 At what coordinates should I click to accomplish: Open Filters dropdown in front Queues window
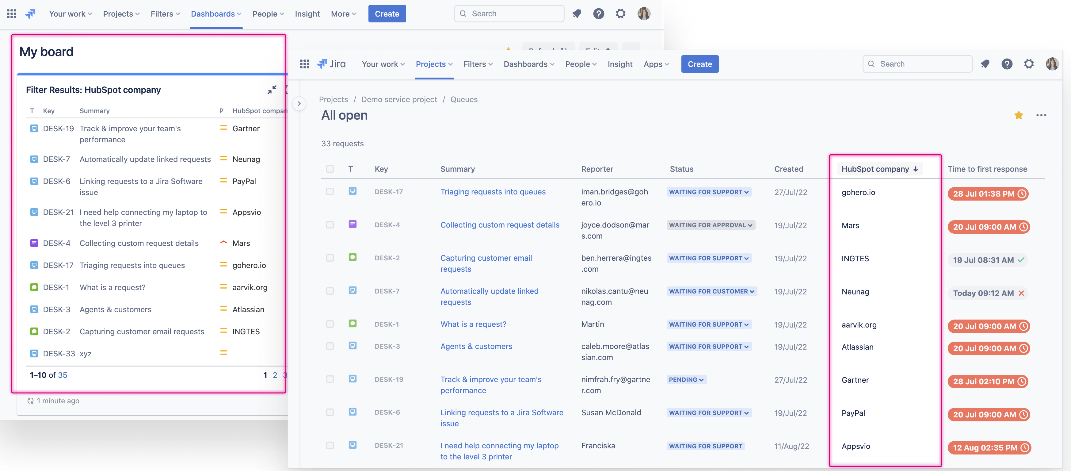click(x=478, y=63)
